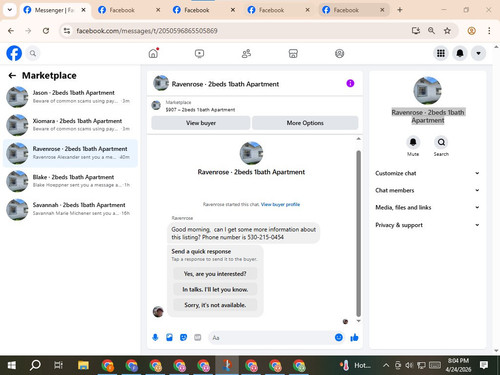View site information icon in address bar
Image resolution: width=500 pixels, height=375 pixels.
pos(67,31)
